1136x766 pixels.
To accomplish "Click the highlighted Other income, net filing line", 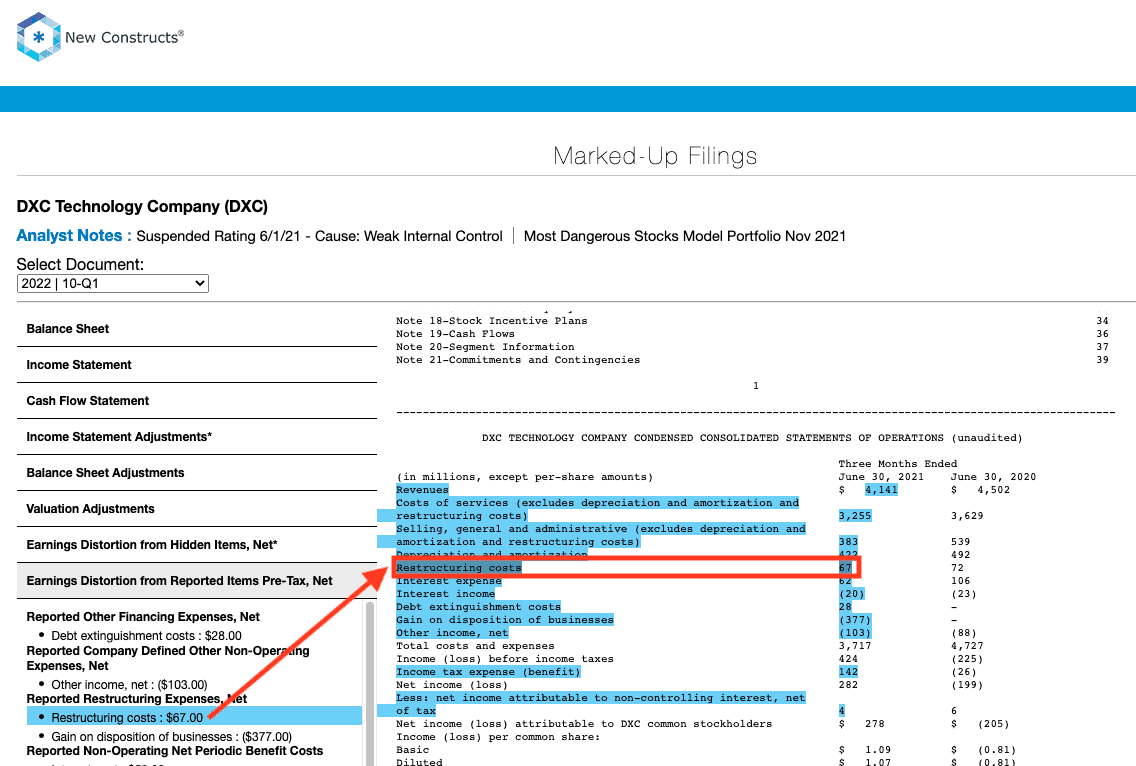I will click(x=452, y=633).
